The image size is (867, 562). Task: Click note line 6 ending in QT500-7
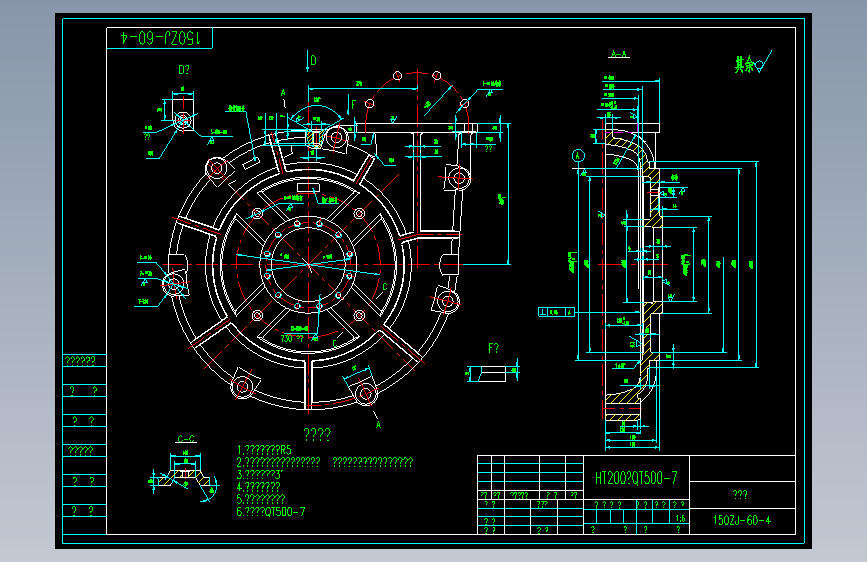[270, 512]
